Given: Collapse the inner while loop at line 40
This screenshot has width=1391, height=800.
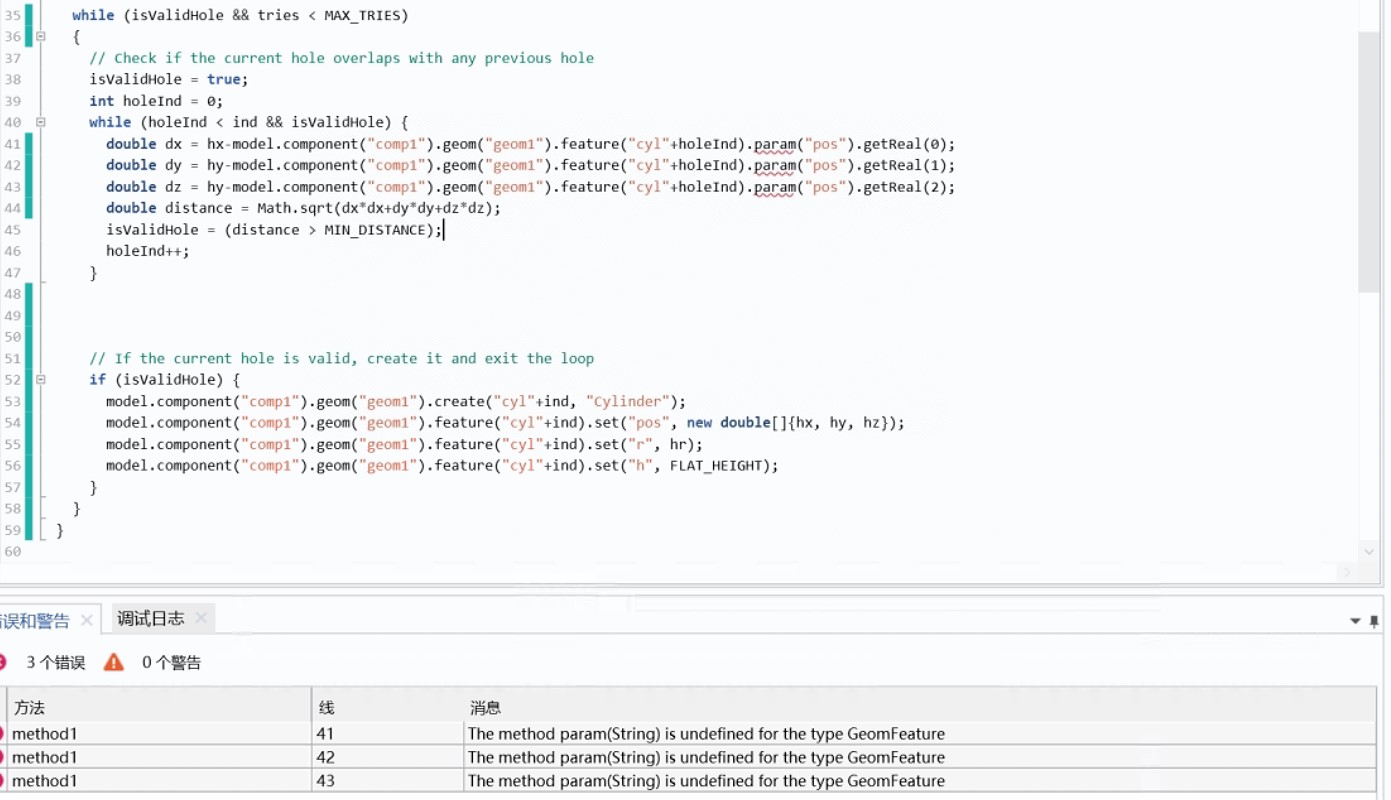Looking at the screenshot, I should 41,122.
